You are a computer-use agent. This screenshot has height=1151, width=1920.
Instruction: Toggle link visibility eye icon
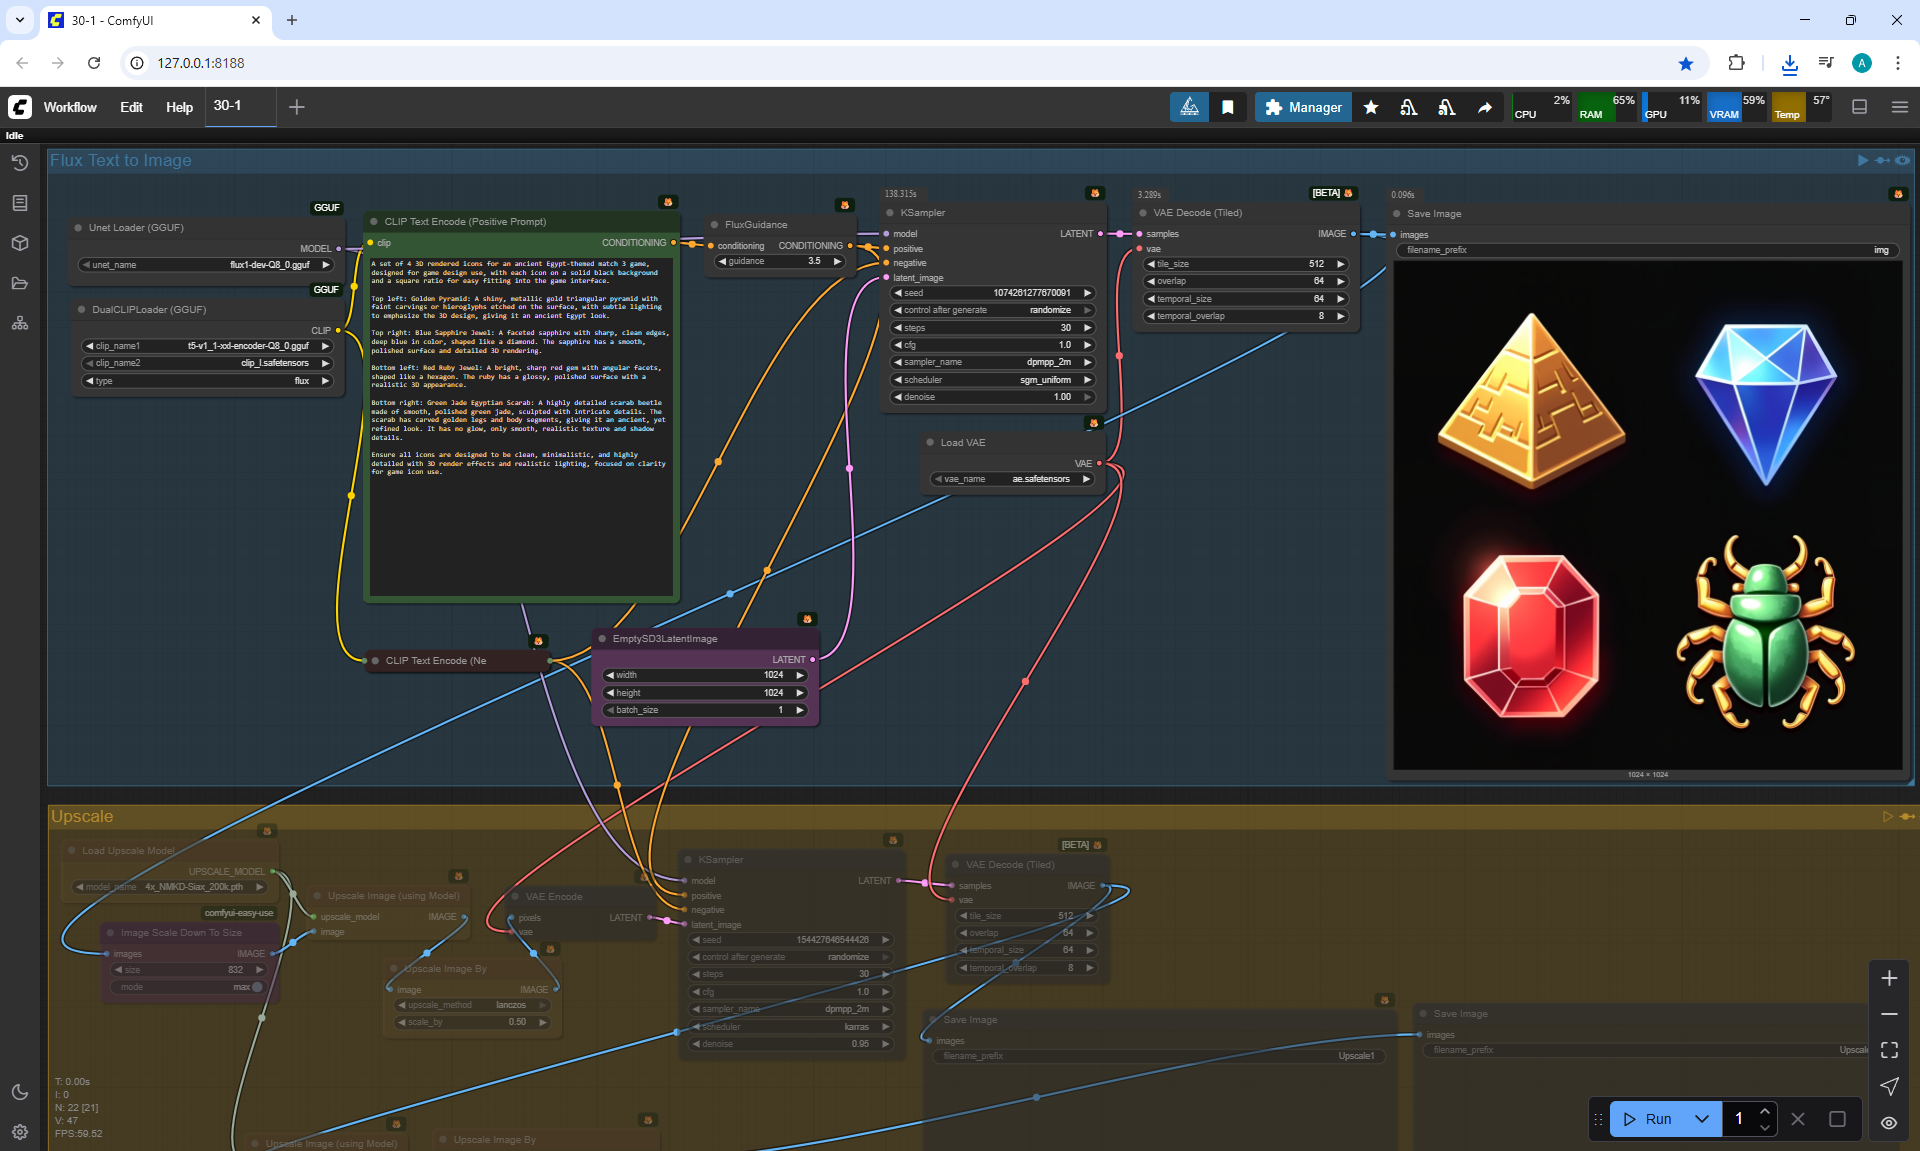click(1889, 1123)
